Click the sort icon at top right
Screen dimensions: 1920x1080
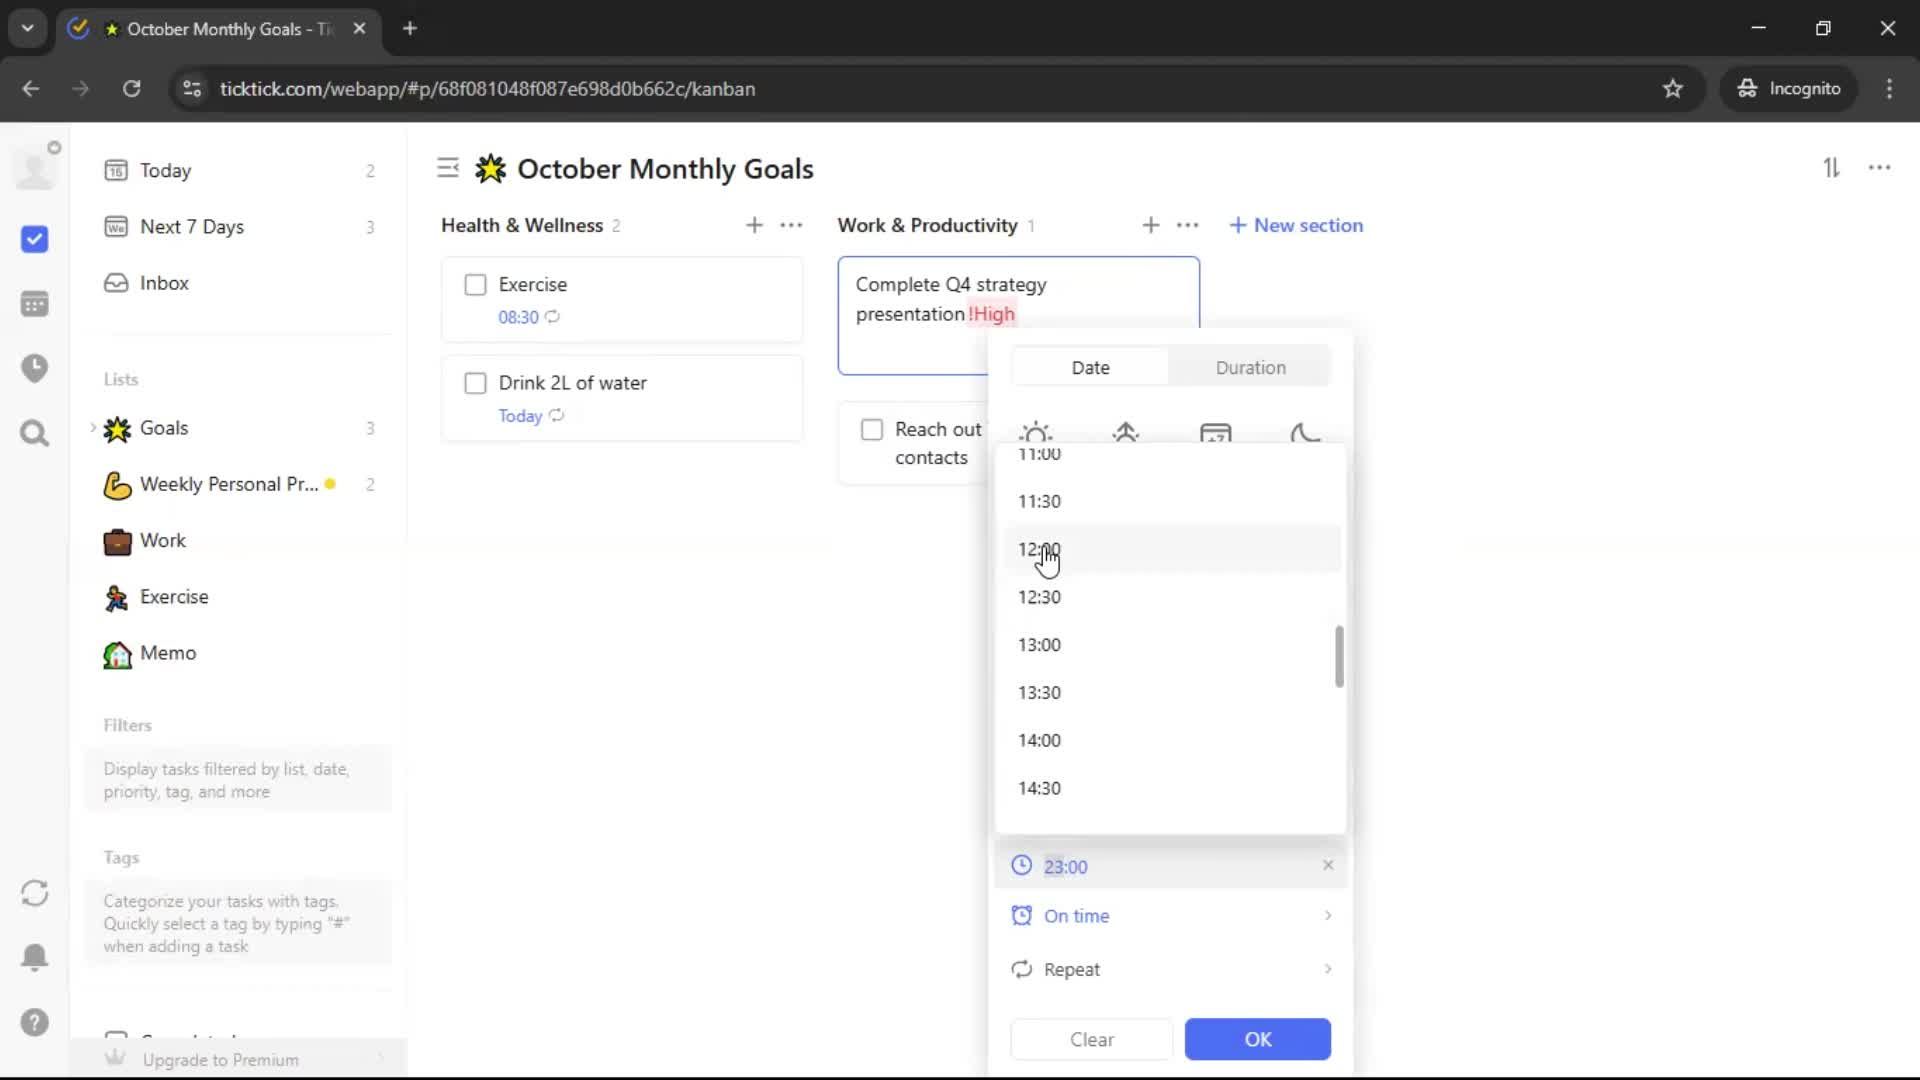click(1831, 168)
